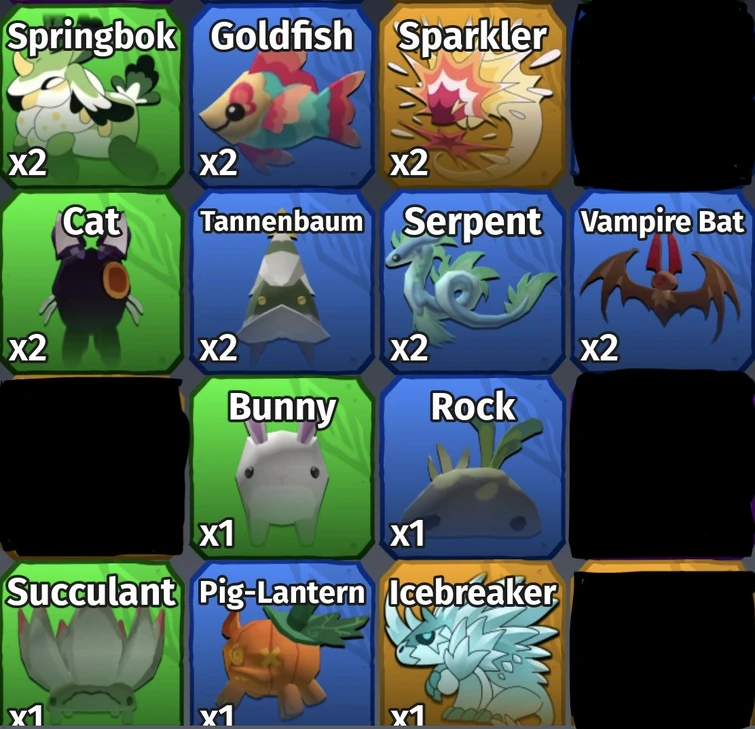Select the blacked-out card right of Rock
The width and height of the screenshot is (755, 729).
[663, 467]
